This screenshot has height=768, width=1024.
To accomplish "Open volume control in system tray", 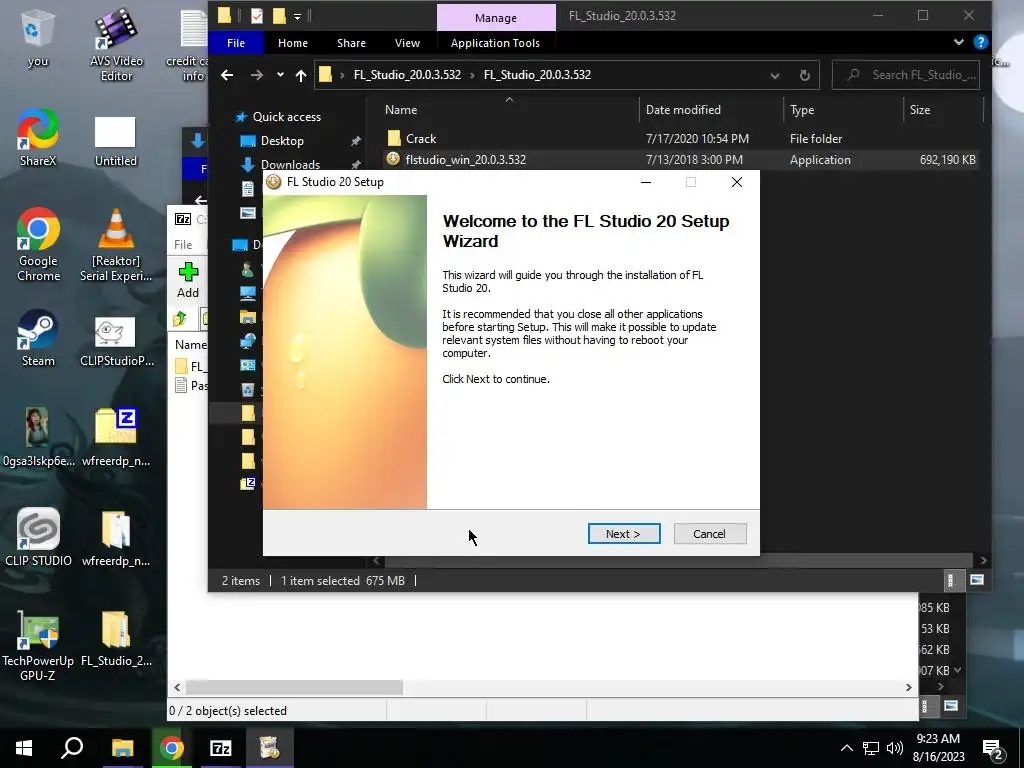I will pyautogui.click(x=895, y=748).
